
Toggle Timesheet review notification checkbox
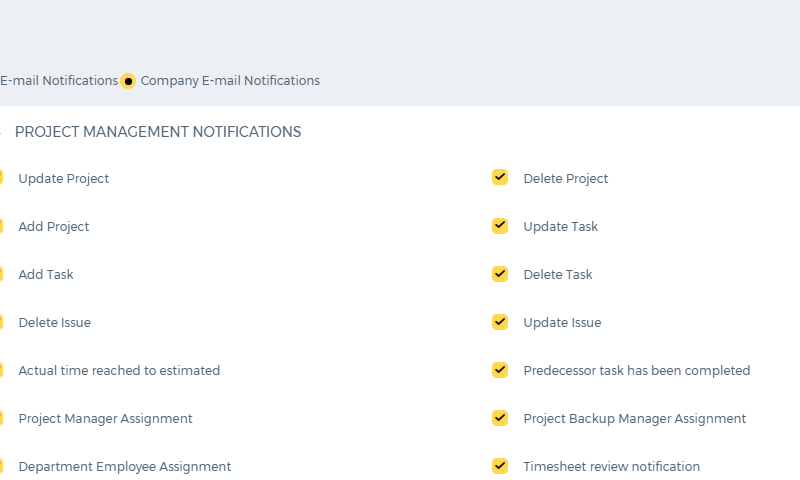point(500,465)
